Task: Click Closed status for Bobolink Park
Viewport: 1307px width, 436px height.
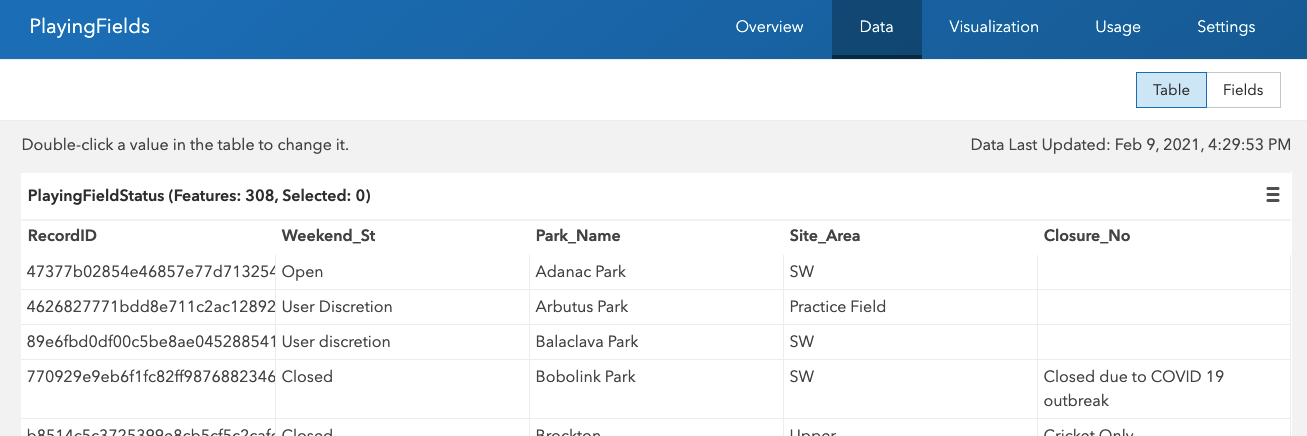Action: pyautogui.click(x=403, y=389)
